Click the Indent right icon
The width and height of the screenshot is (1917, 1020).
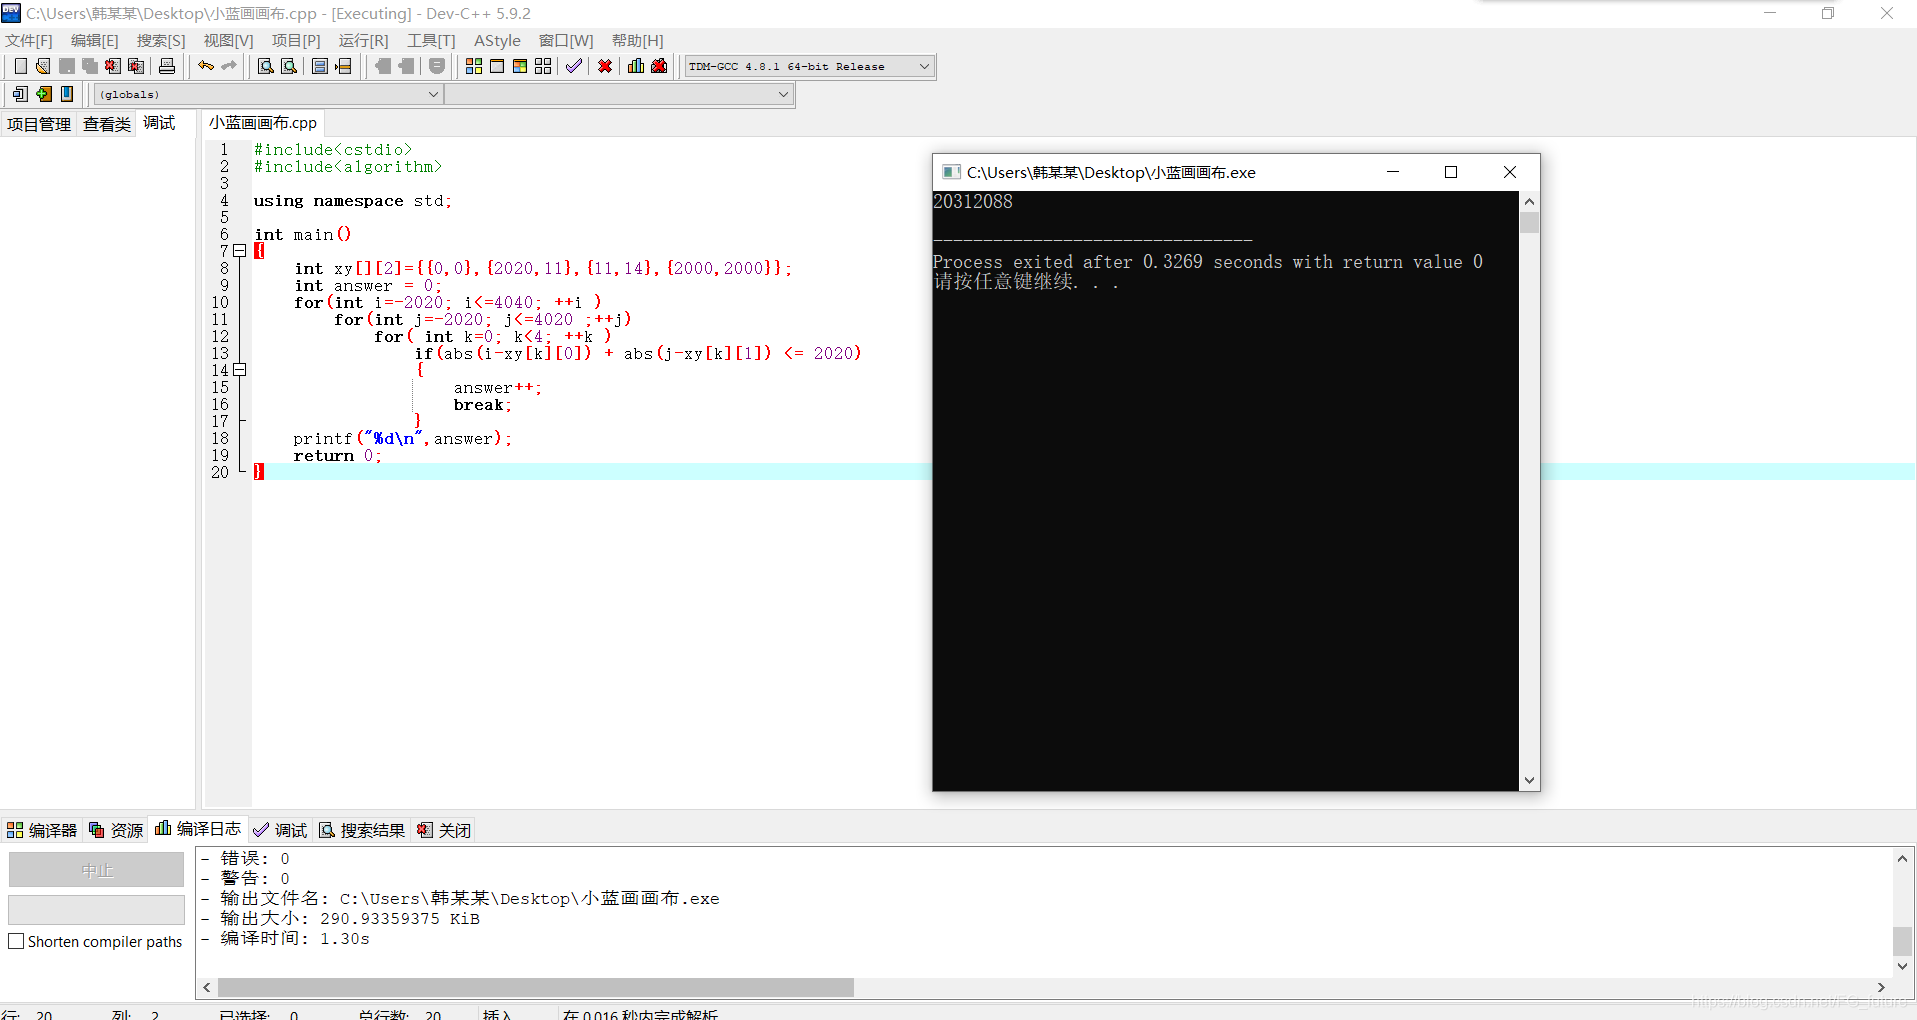tap(406, 66)
